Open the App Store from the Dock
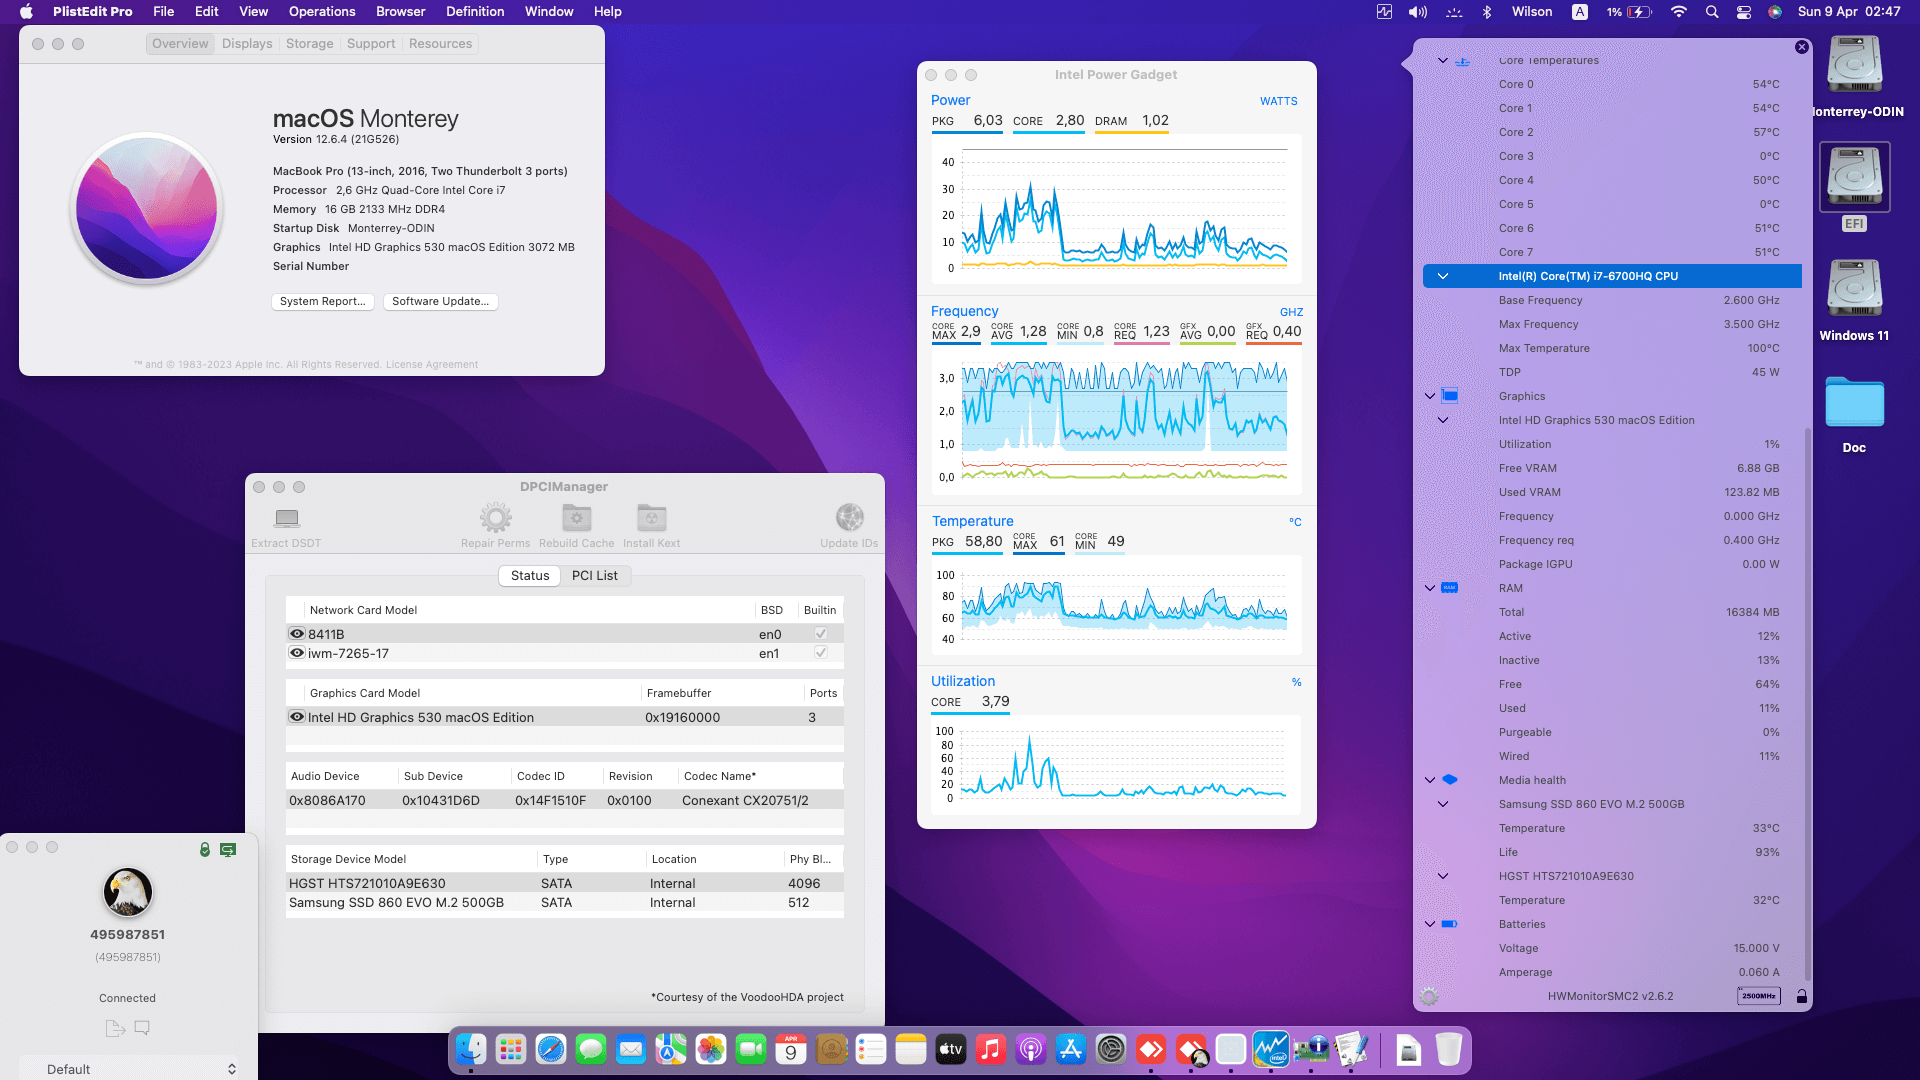Viewport: 1920px width, 1080px height. (x=1069, y=1050)
